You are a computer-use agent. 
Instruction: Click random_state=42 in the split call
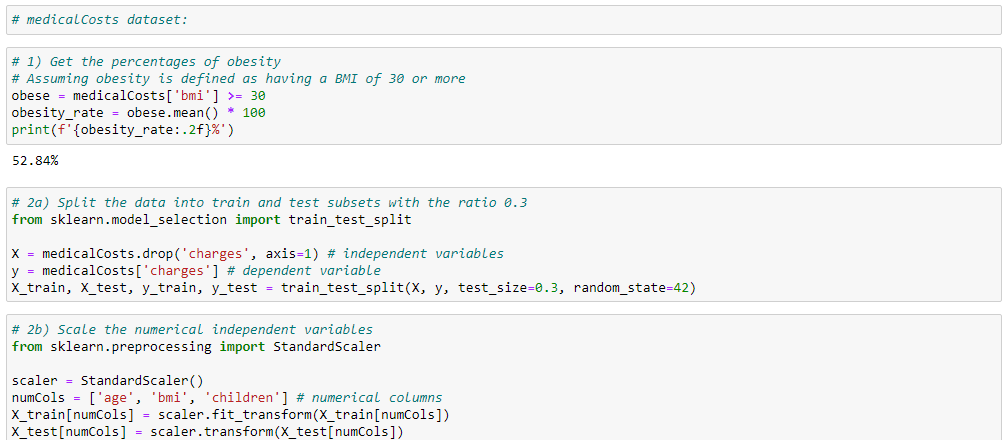point(631,288)
